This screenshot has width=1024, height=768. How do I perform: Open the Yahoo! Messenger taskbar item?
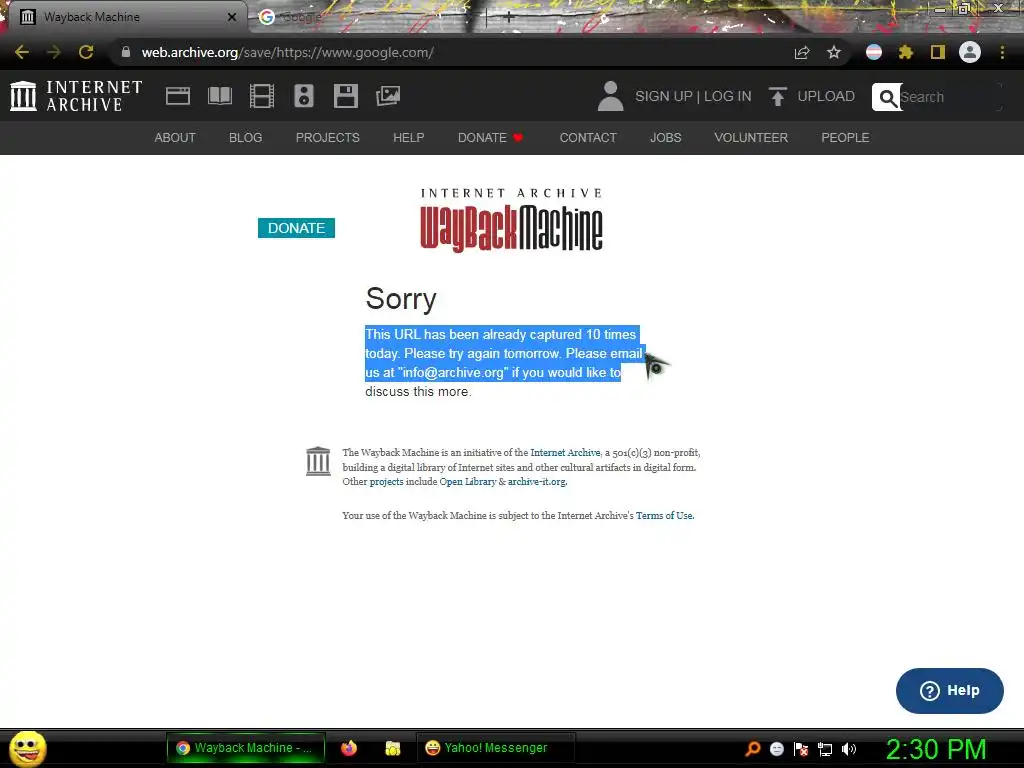495,748
